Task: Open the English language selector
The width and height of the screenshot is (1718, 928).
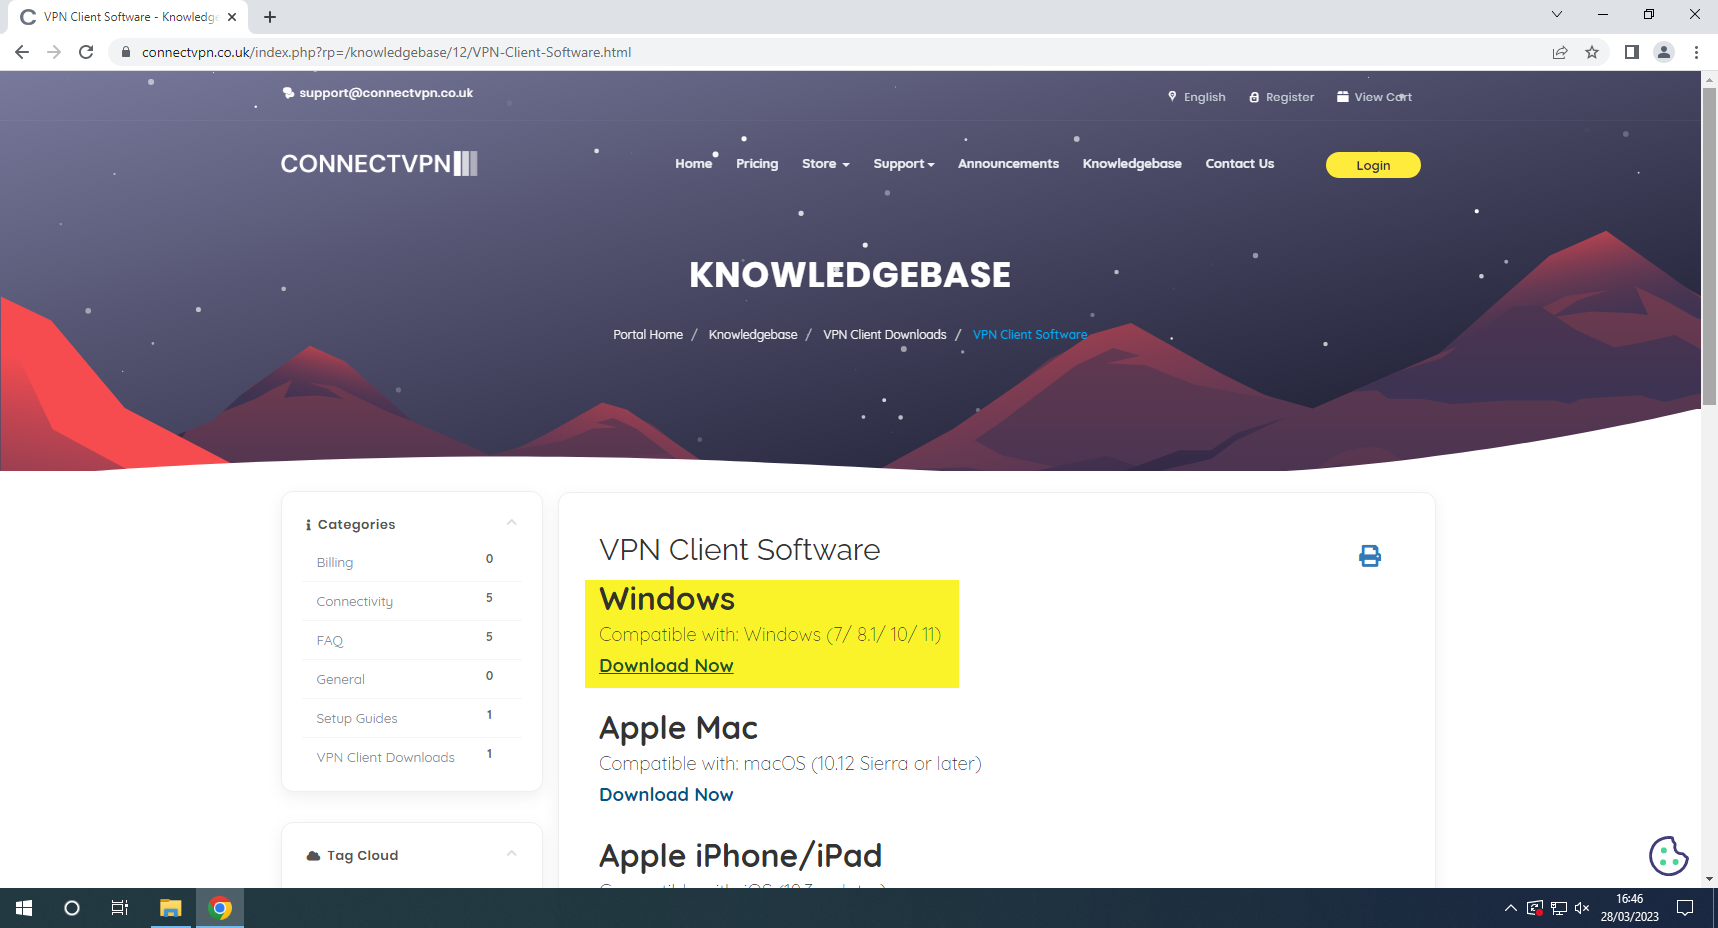Action: pos(1196,97)
